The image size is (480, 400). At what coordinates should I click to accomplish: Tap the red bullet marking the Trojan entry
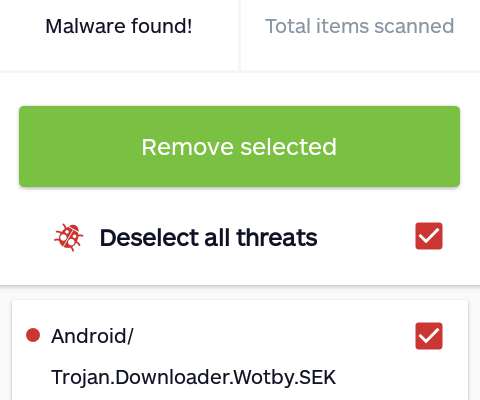33,335
